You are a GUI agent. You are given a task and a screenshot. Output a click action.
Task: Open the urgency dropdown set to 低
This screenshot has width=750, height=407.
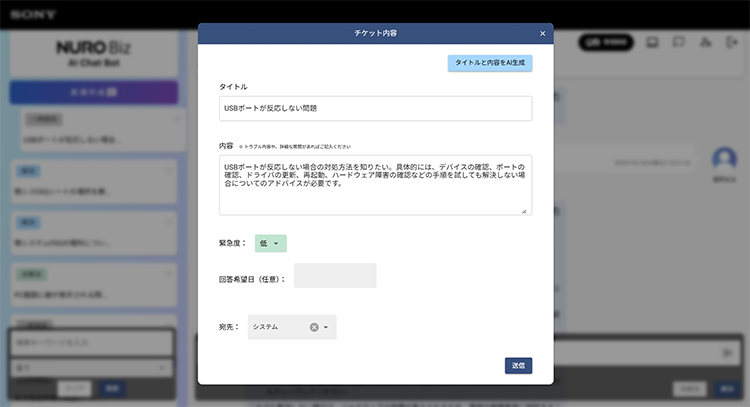(271, 243)
